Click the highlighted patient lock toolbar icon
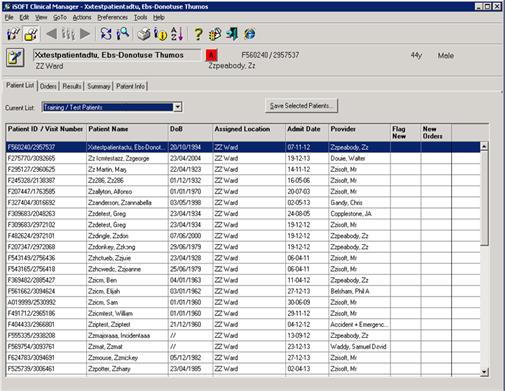505x391 pixels. pyautogui.click(x=31, y=34)
